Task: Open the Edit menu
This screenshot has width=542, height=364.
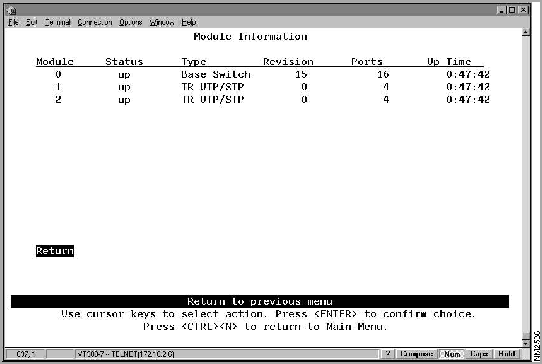Action: click(31, 22)
